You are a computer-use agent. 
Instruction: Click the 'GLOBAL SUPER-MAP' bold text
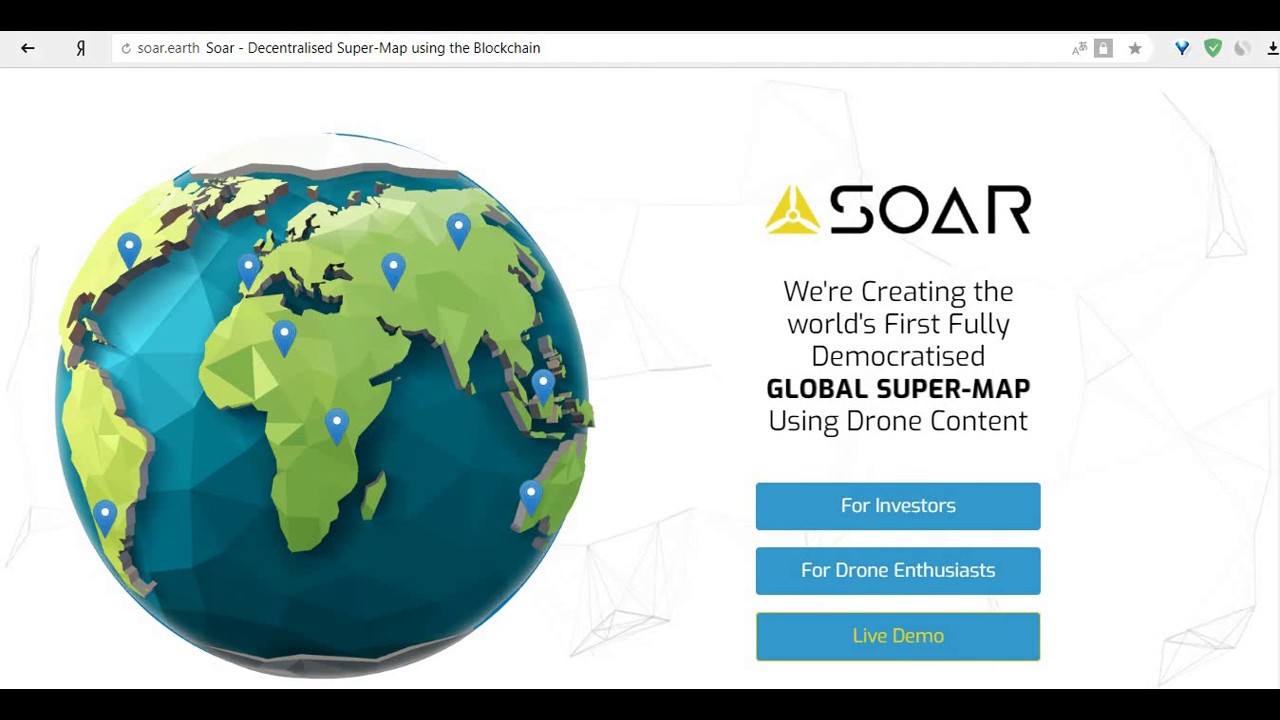898,388
